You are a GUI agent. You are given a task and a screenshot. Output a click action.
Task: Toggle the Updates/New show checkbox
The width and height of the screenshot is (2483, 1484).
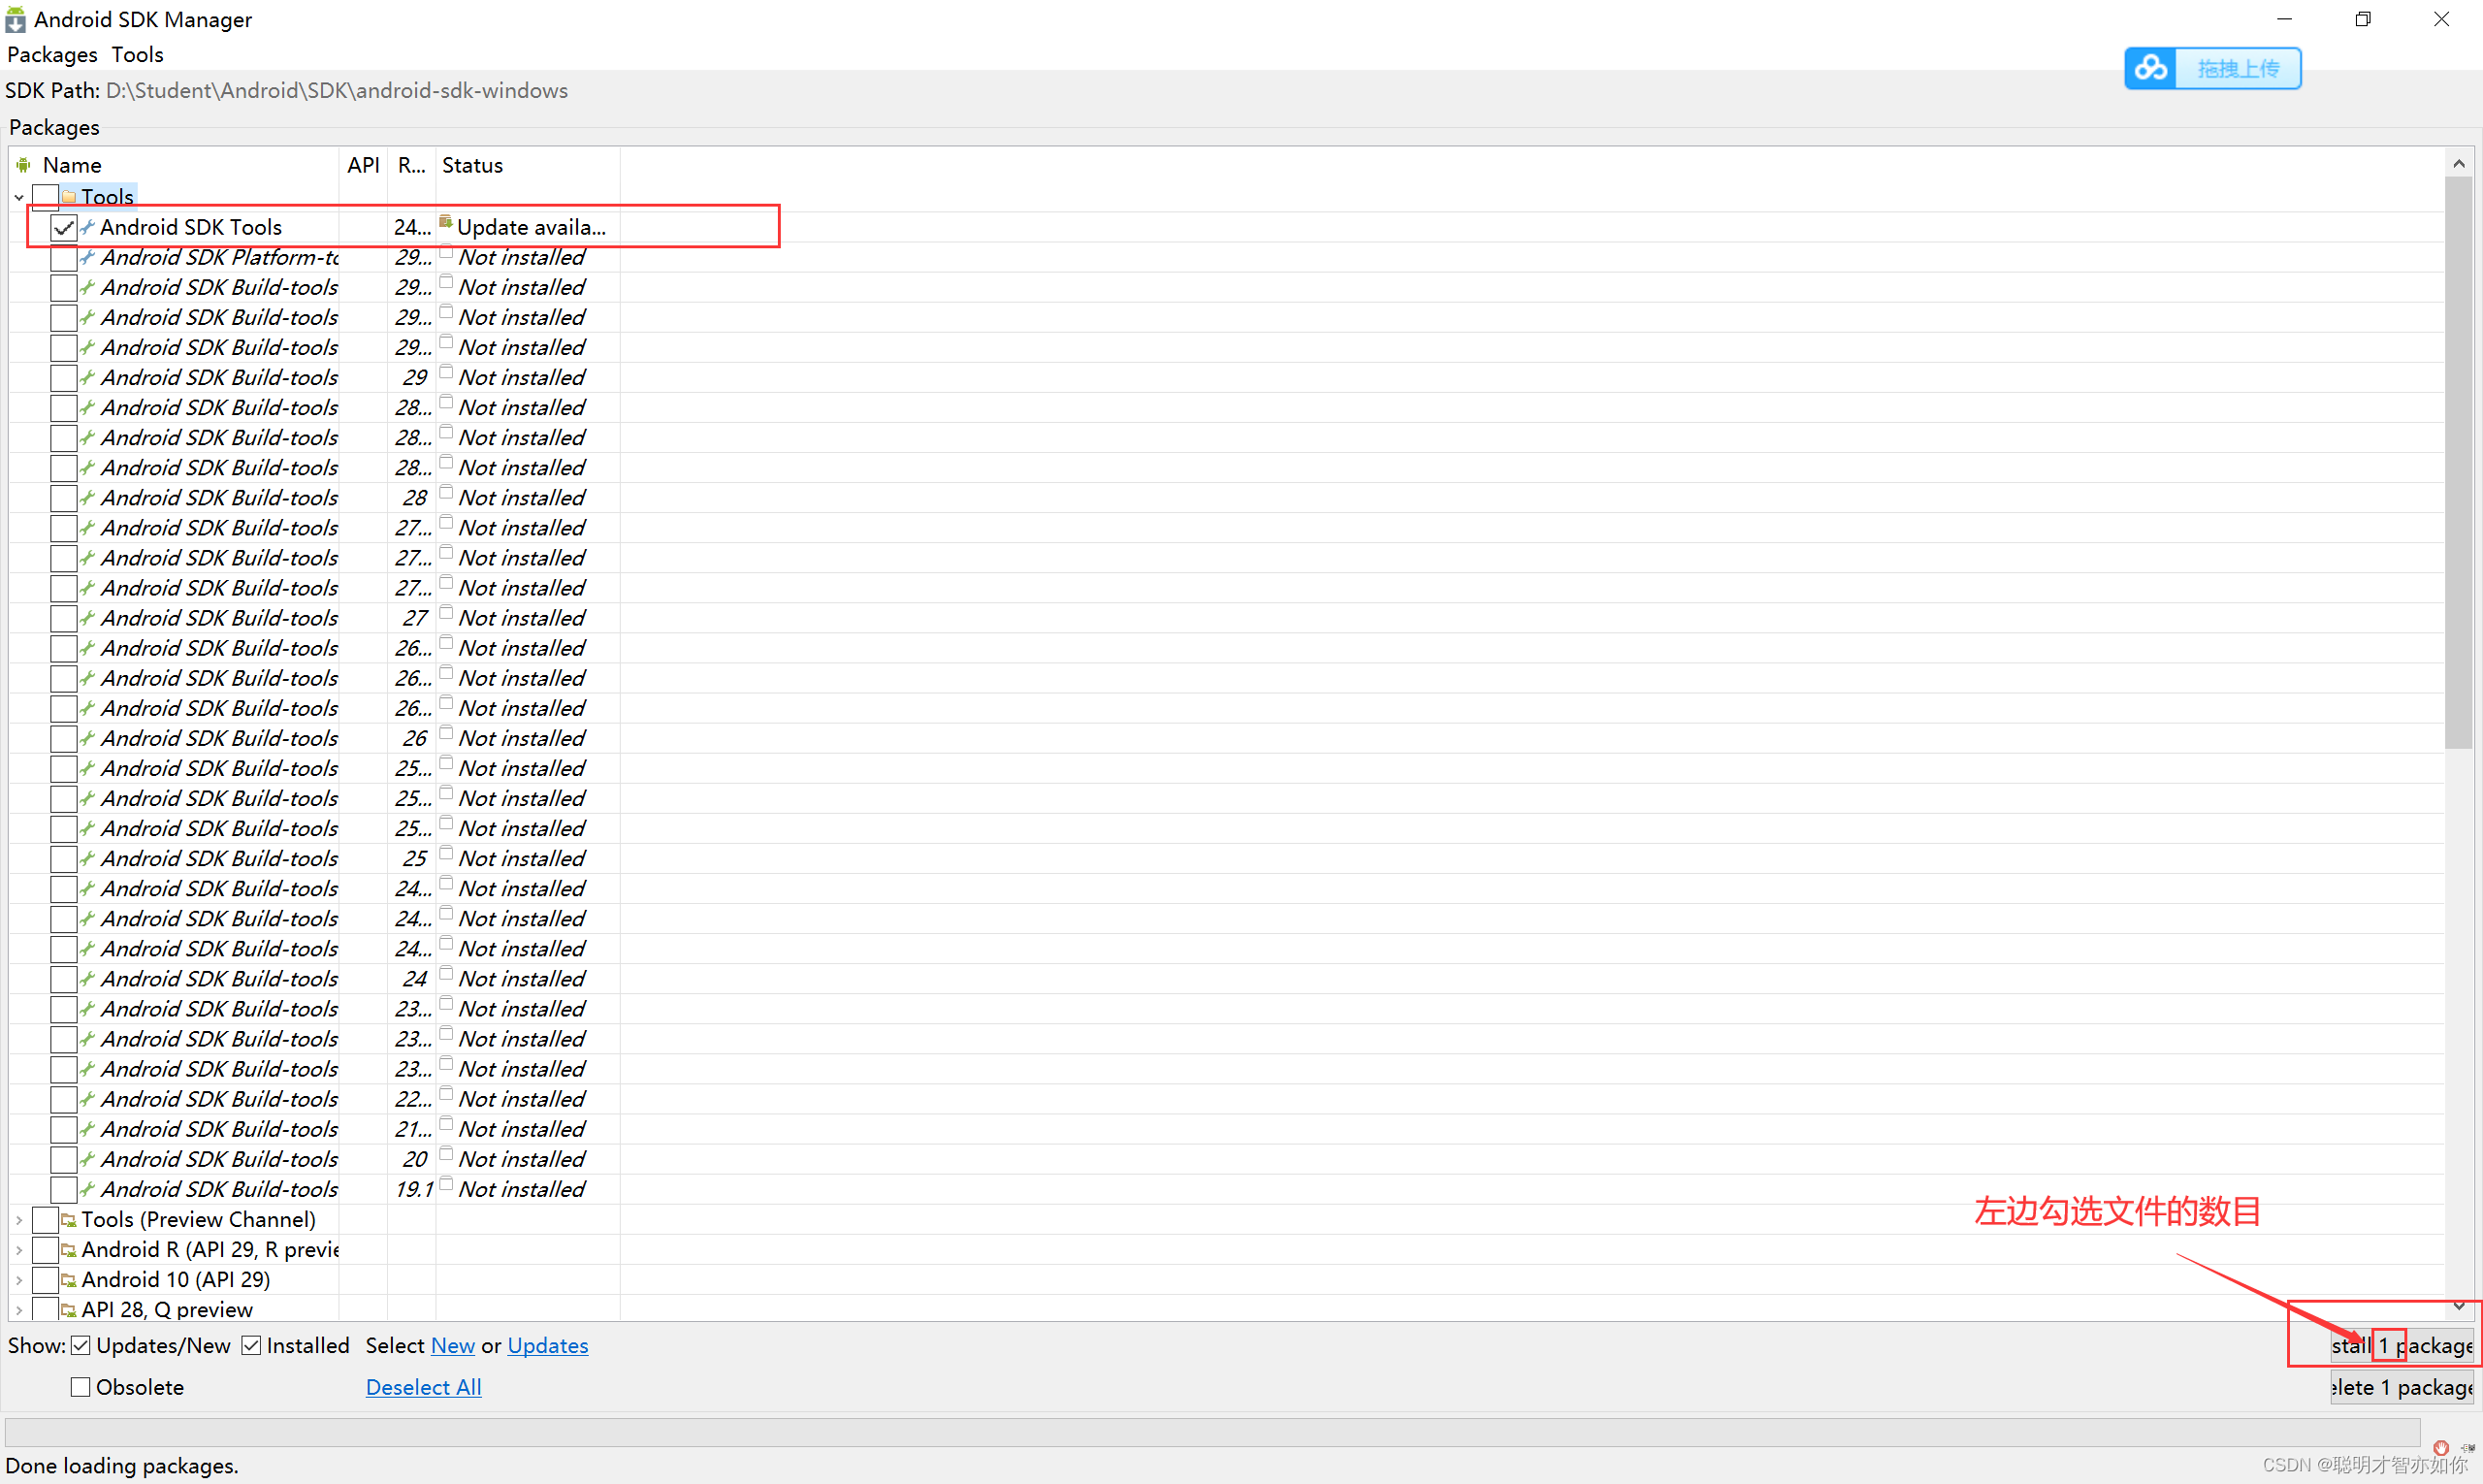point(81,1345)
